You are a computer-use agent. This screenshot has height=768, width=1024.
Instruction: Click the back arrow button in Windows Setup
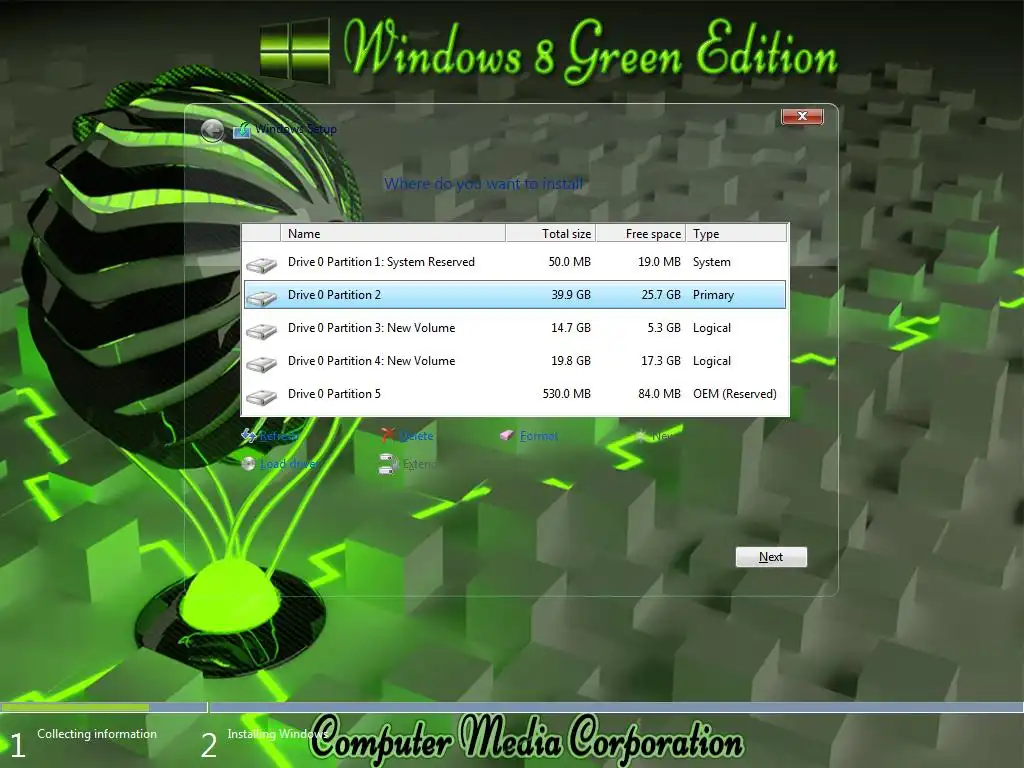[212, 131]
